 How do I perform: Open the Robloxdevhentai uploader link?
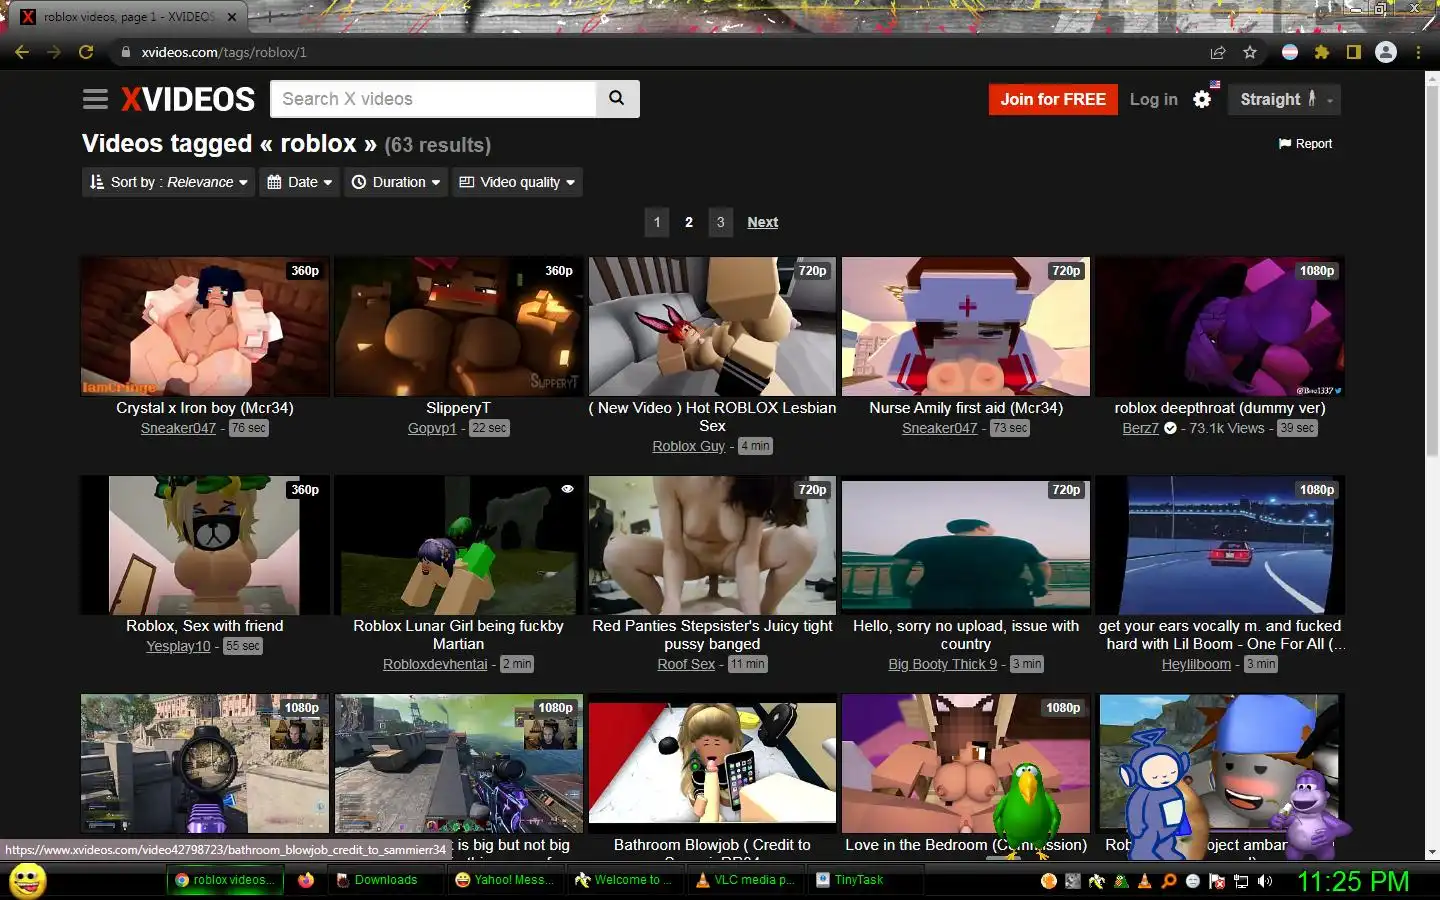tap(435, 664)
